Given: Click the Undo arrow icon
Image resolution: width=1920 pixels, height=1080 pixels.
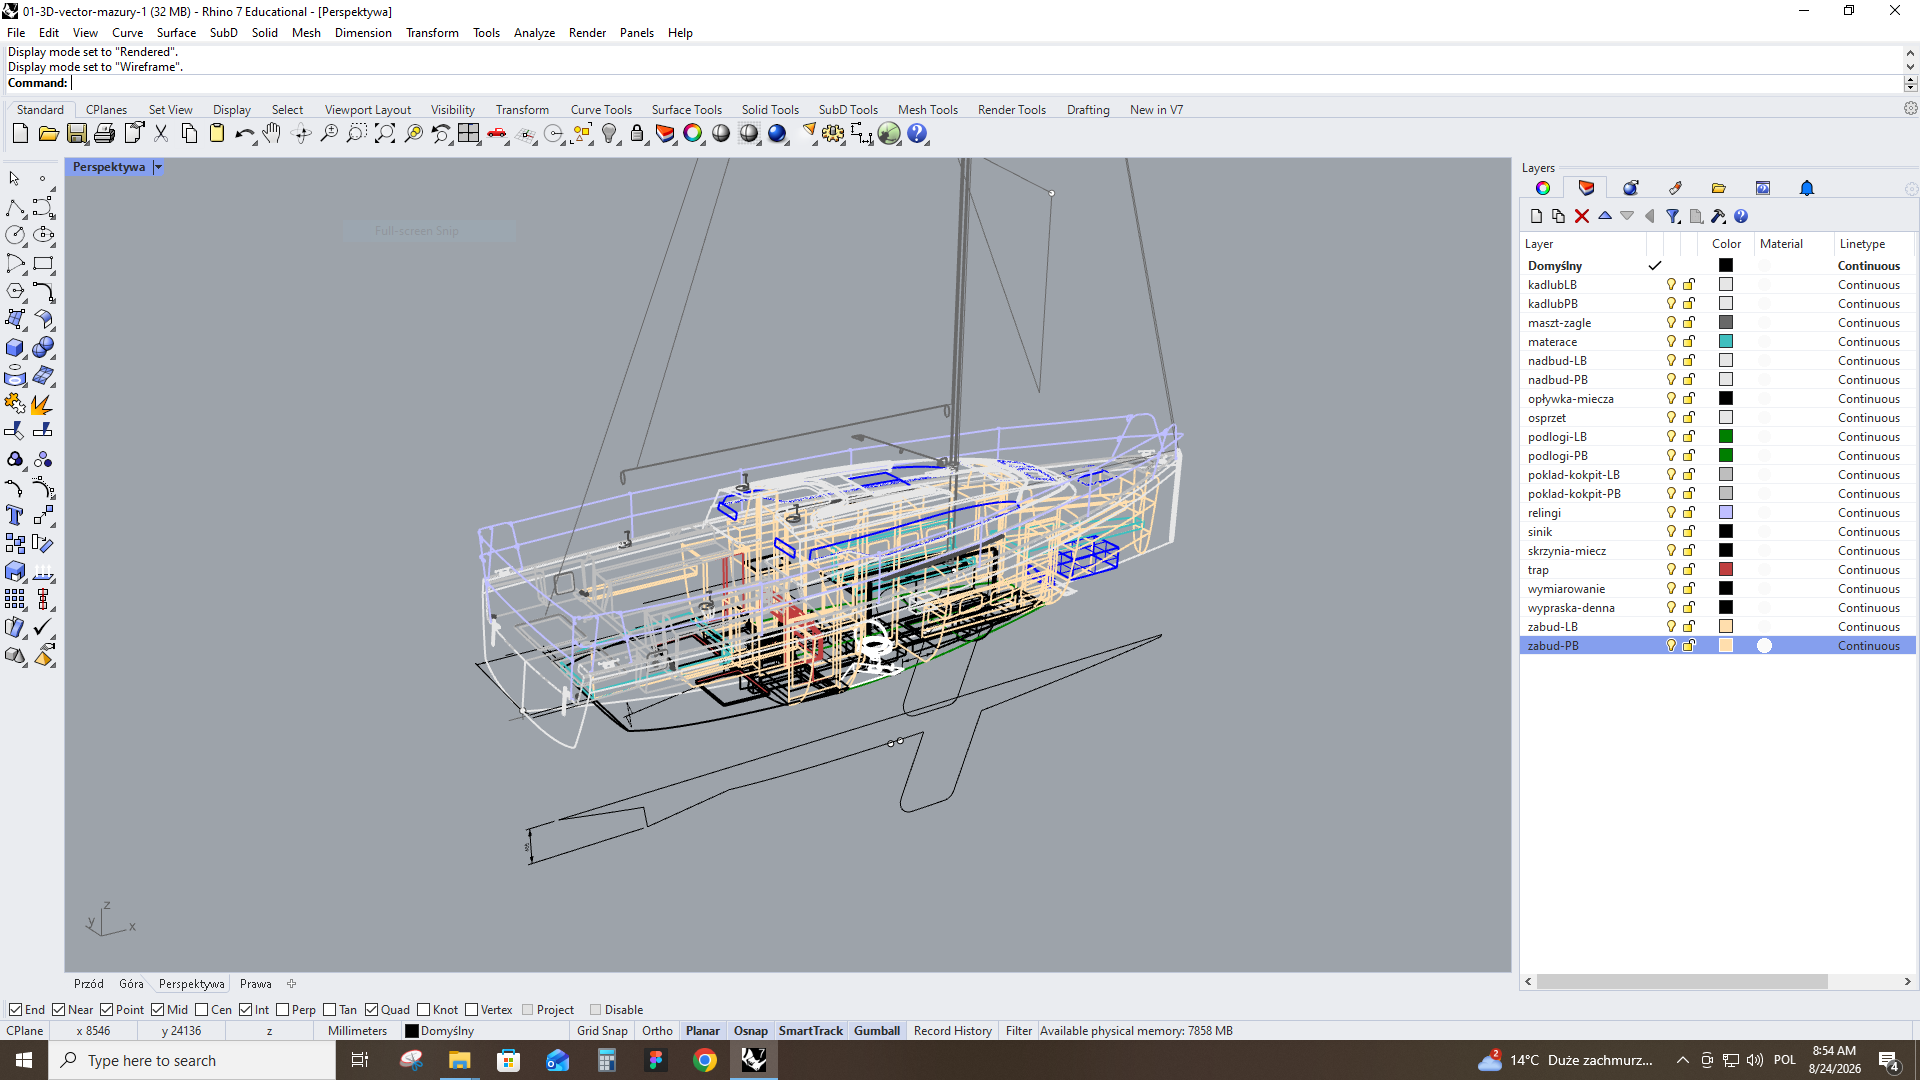Looking at the screenshot, I should pos(244,134).
